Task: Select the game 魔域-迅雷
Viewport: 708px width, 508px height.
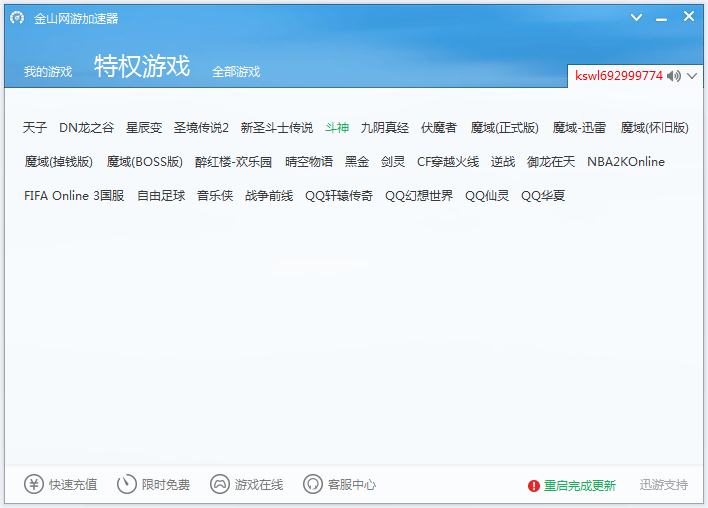Action: click(x=579, y=128)
